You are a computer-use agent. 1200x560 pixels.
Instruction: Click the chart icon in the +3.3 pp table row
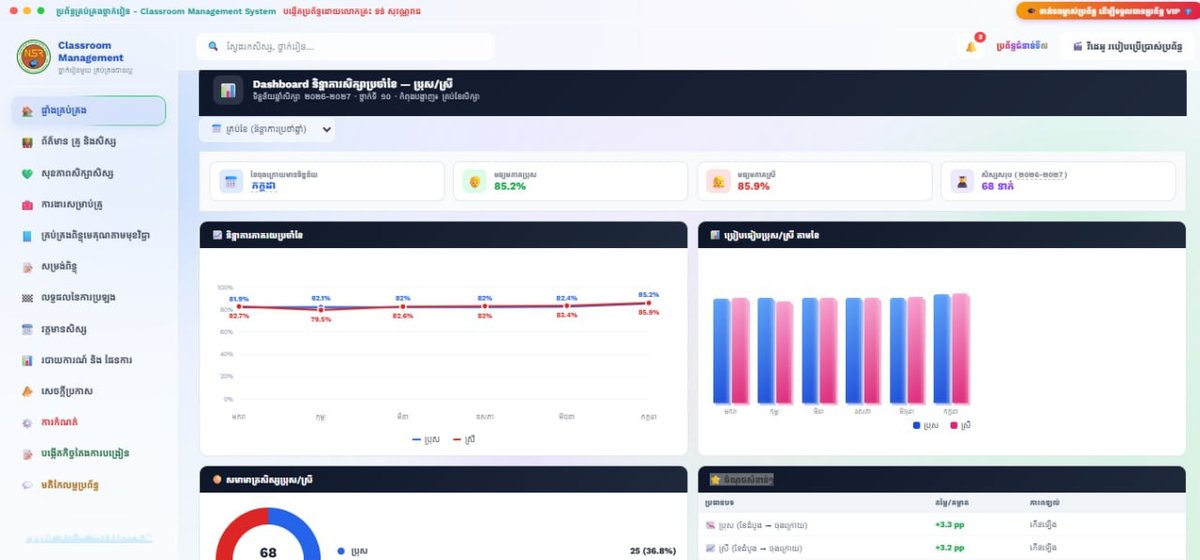point(711,525)
